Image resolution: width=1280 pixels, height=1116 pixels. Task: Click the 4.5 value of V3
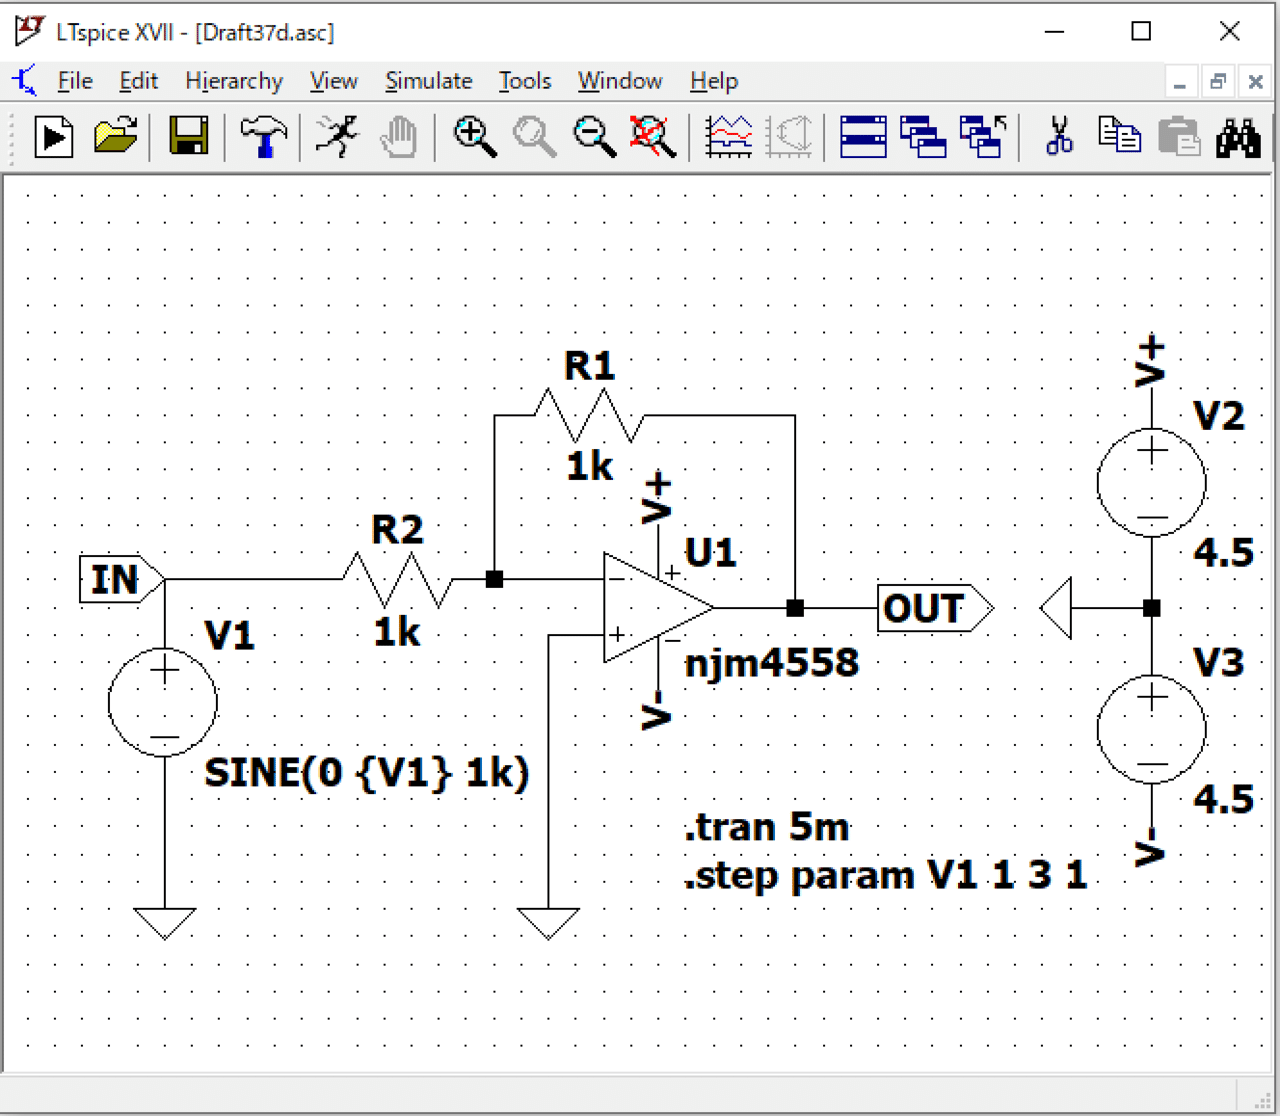(x=1223, y=799)
